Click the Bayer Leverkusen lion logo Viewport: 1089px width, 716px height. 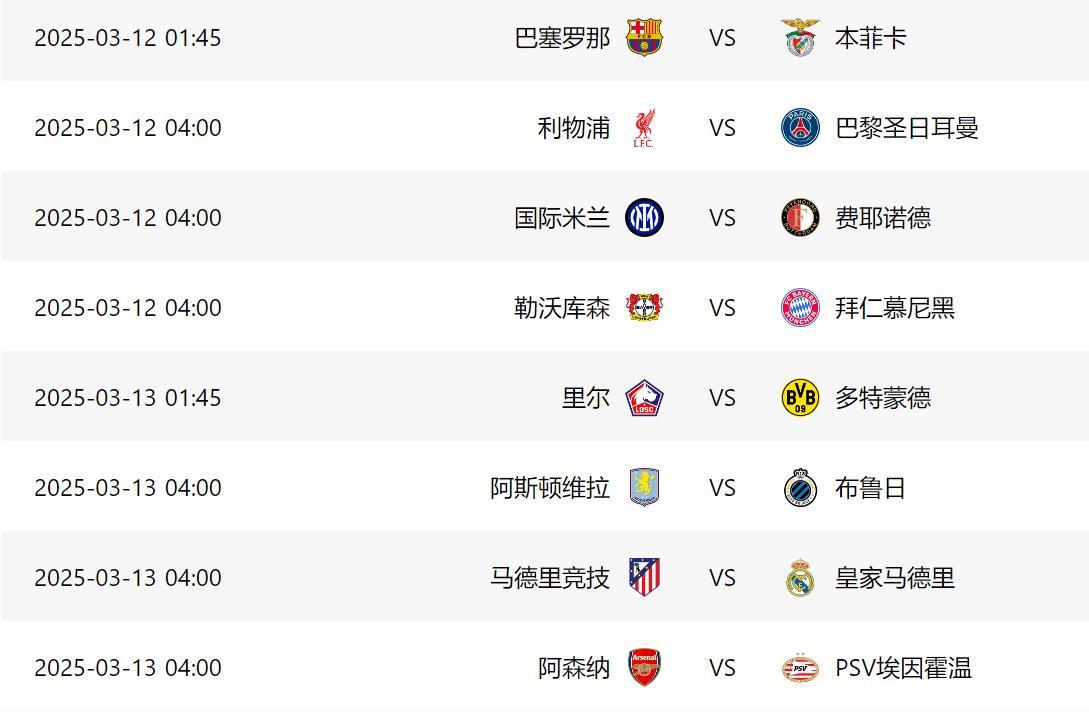tap(644, 308)
